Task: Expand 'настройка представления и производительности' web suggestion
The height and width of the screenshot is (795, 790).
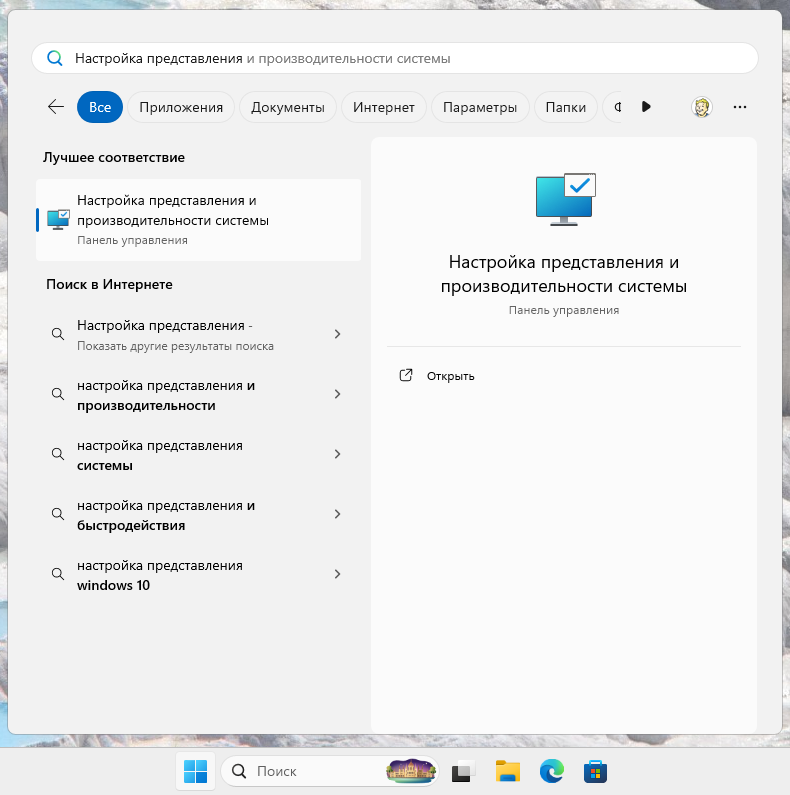Action: click(338, 395)
